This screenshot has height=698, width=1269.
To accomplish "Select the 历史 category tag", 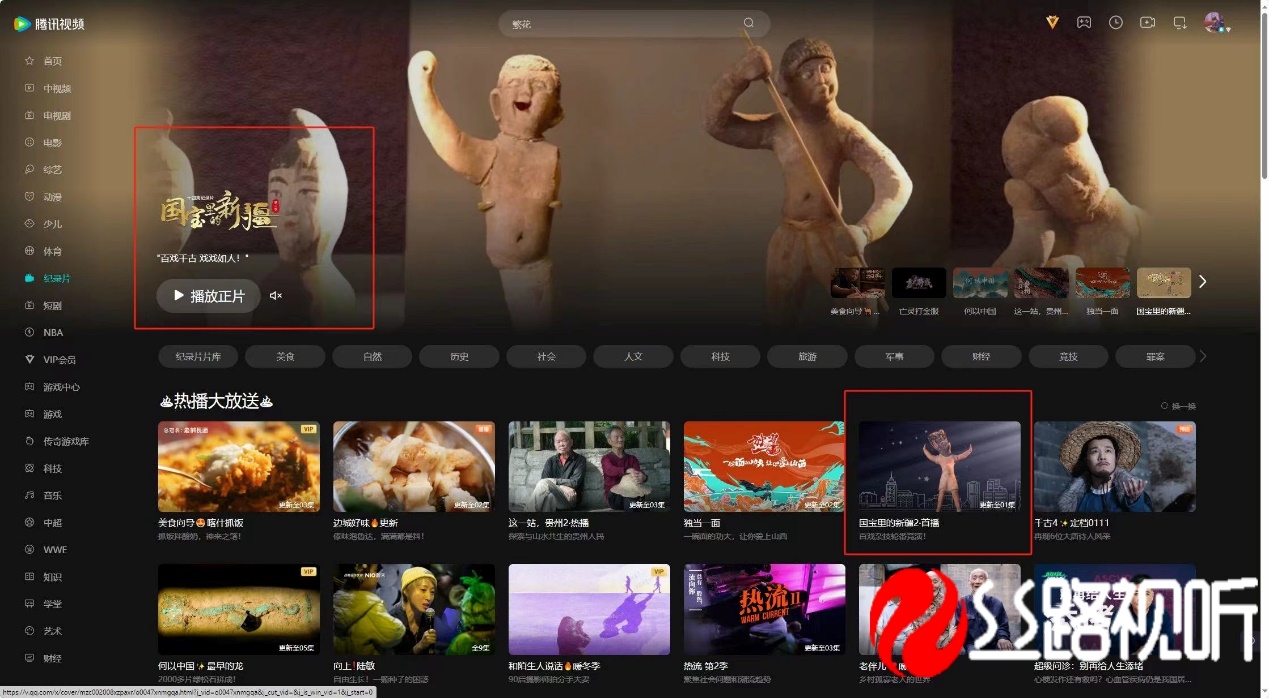I will 459,356.
